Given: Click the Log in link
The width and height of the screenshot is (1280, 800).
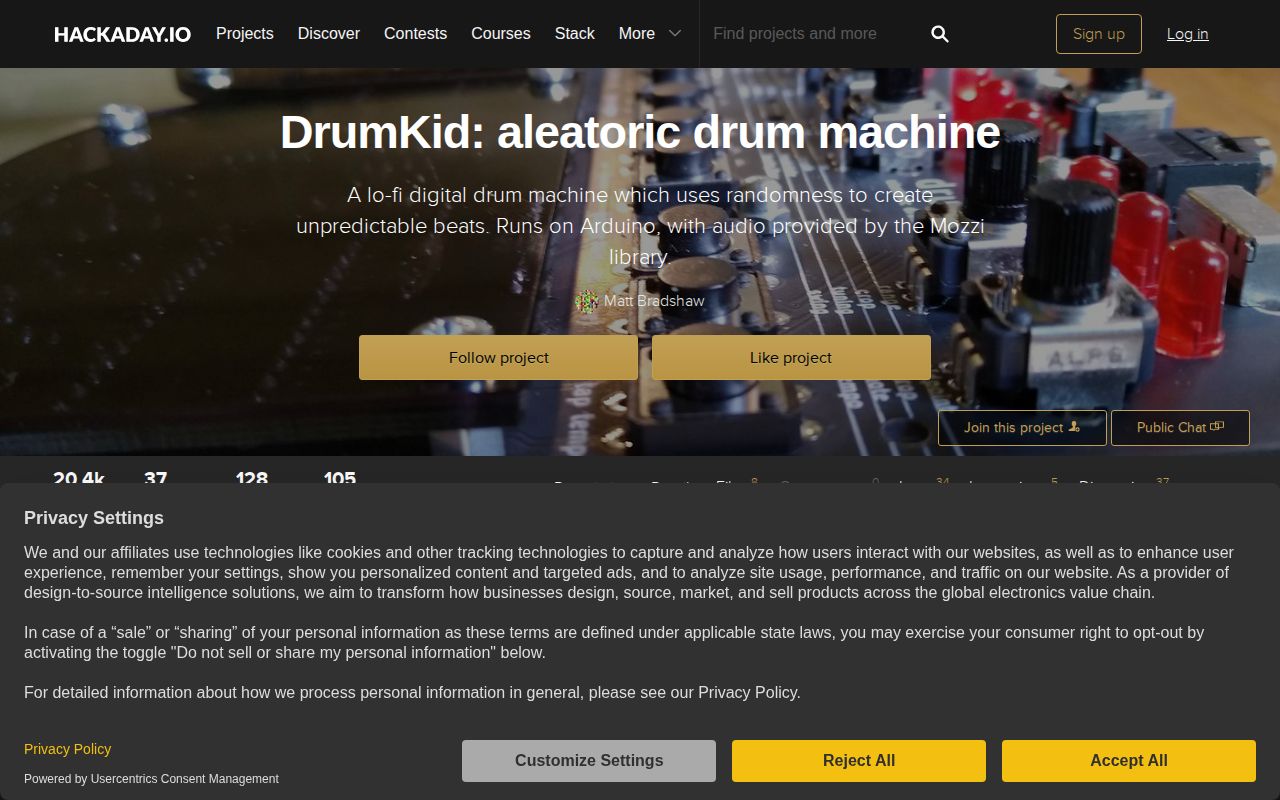Looking at the screenshot, I should 1187,34.
